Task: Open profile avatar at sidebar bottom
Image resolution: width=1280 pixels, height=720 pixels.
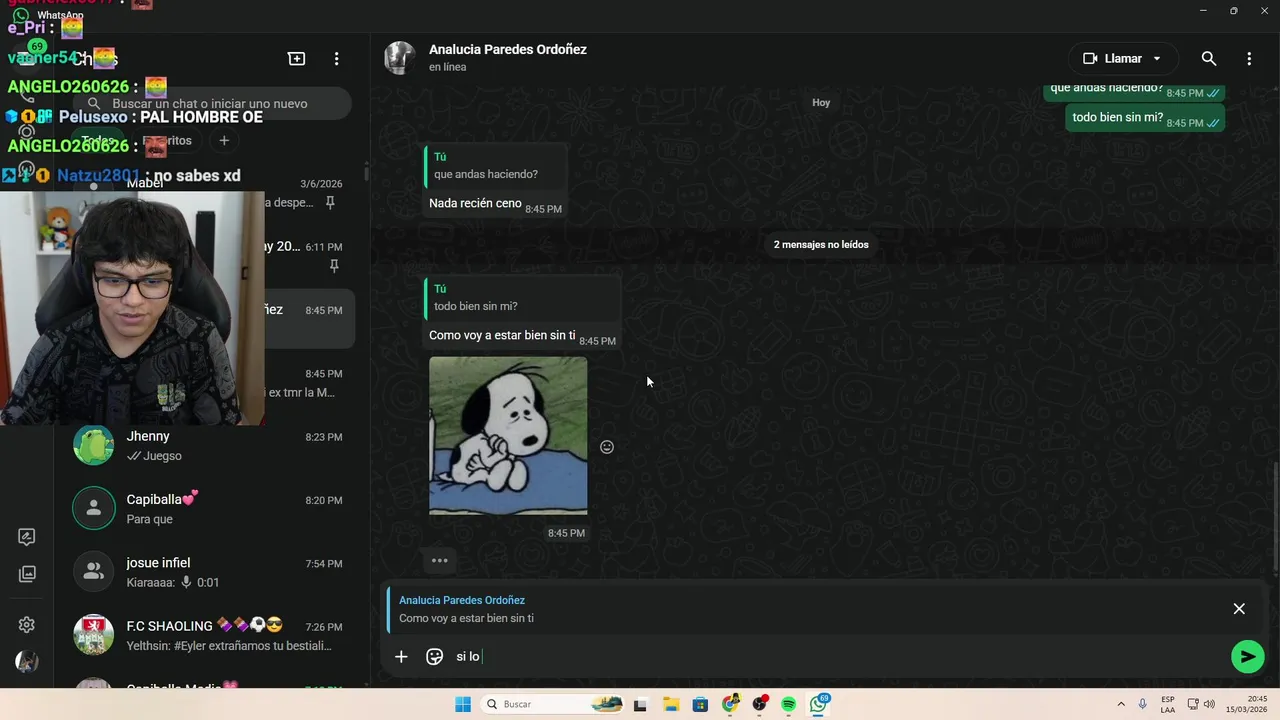Action: [27, 662]
